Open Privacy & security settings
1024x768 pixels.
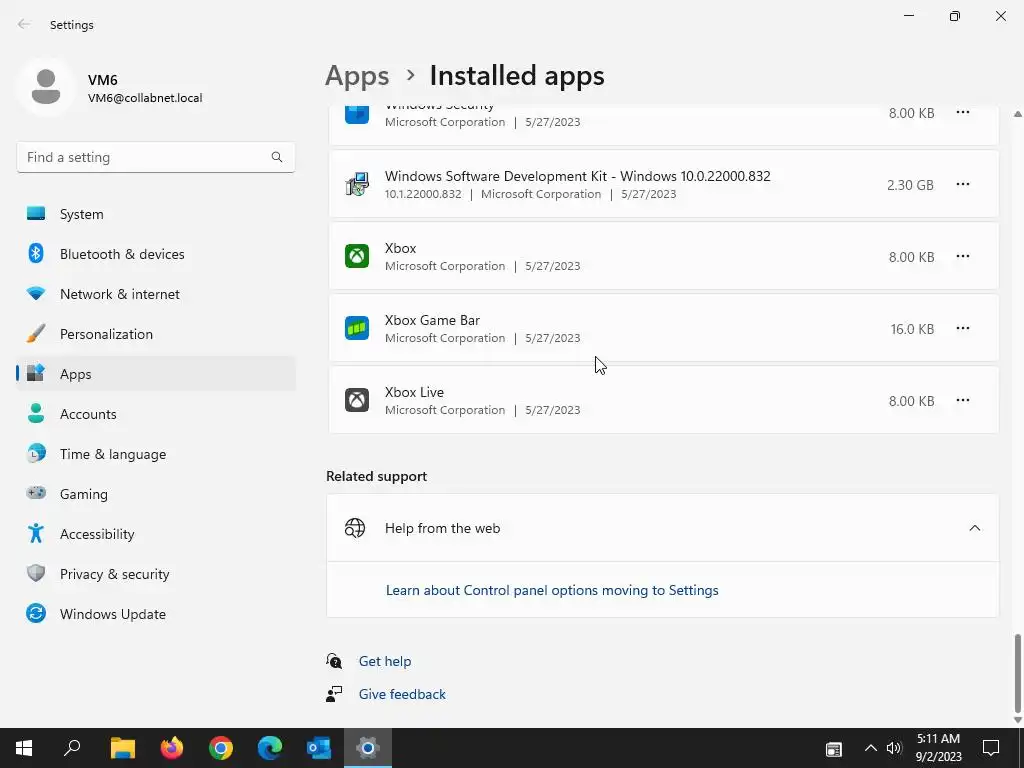pos(155,574)
